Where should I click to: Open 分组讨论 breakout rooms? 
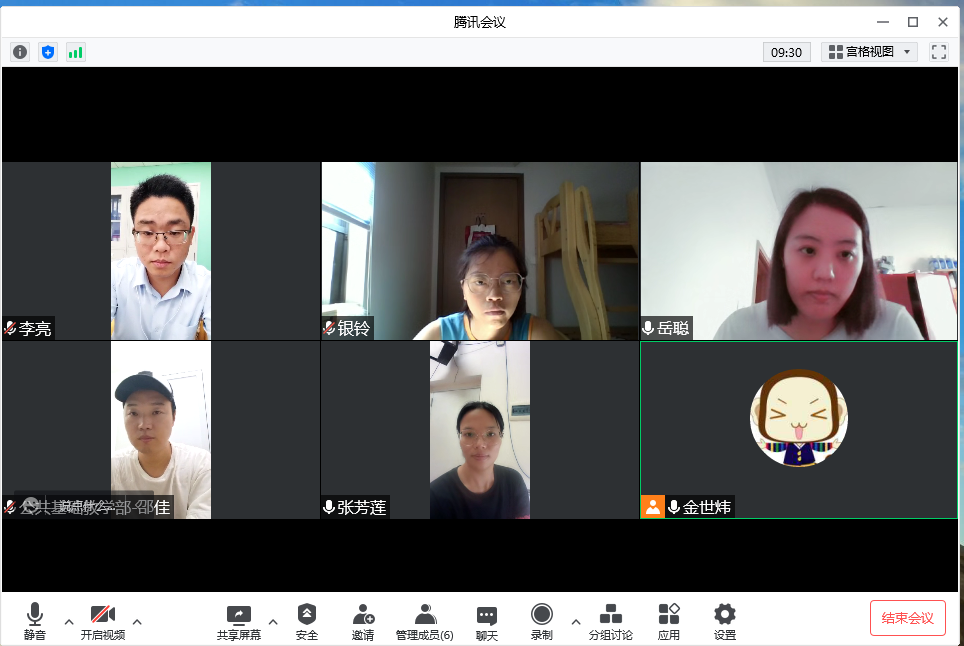coord(610,621)
